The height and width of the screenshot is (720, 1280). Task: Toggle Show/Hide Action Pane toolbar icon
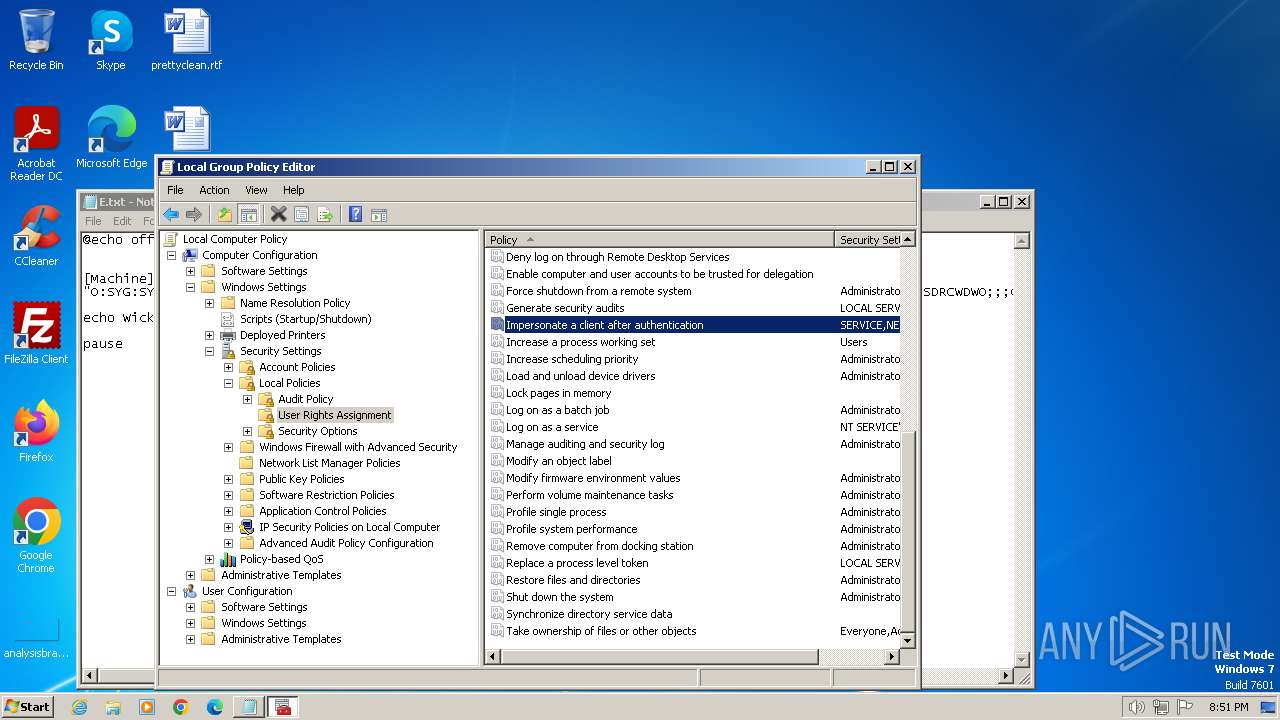(x=379, y=214)
